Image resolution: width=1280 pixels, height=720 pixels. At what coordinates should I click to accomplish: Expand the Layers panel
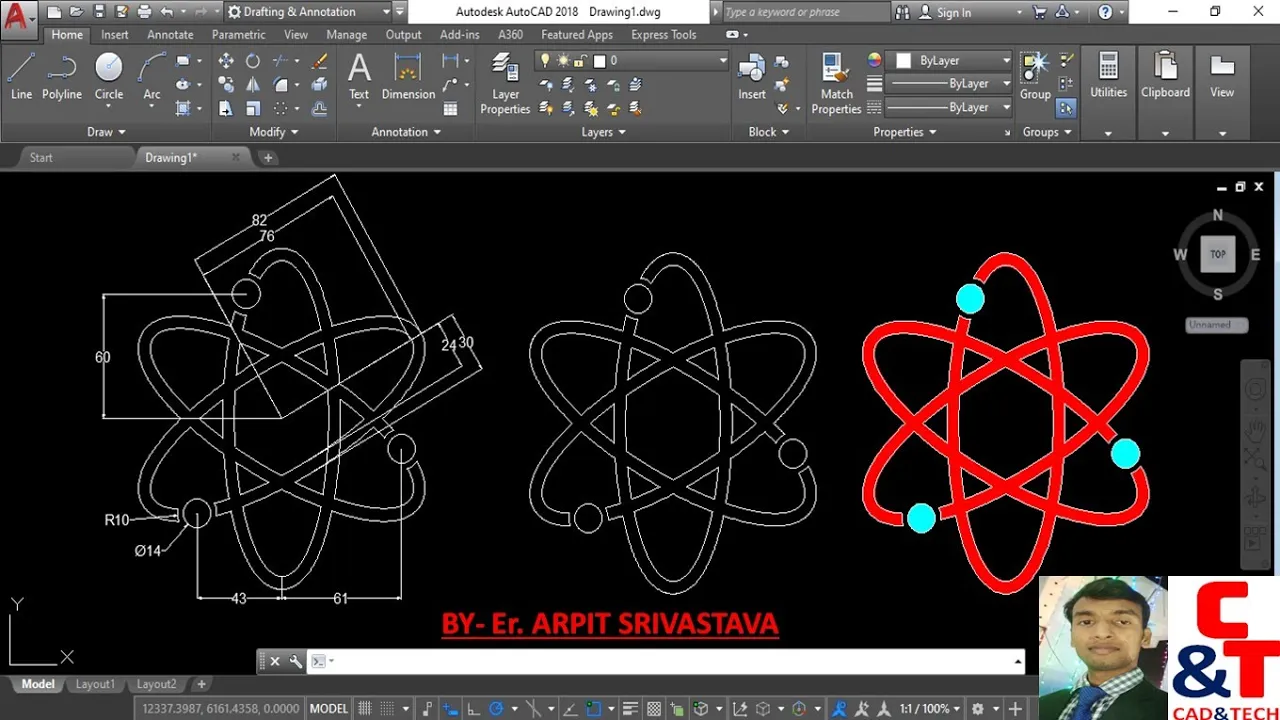click(604, 132)
